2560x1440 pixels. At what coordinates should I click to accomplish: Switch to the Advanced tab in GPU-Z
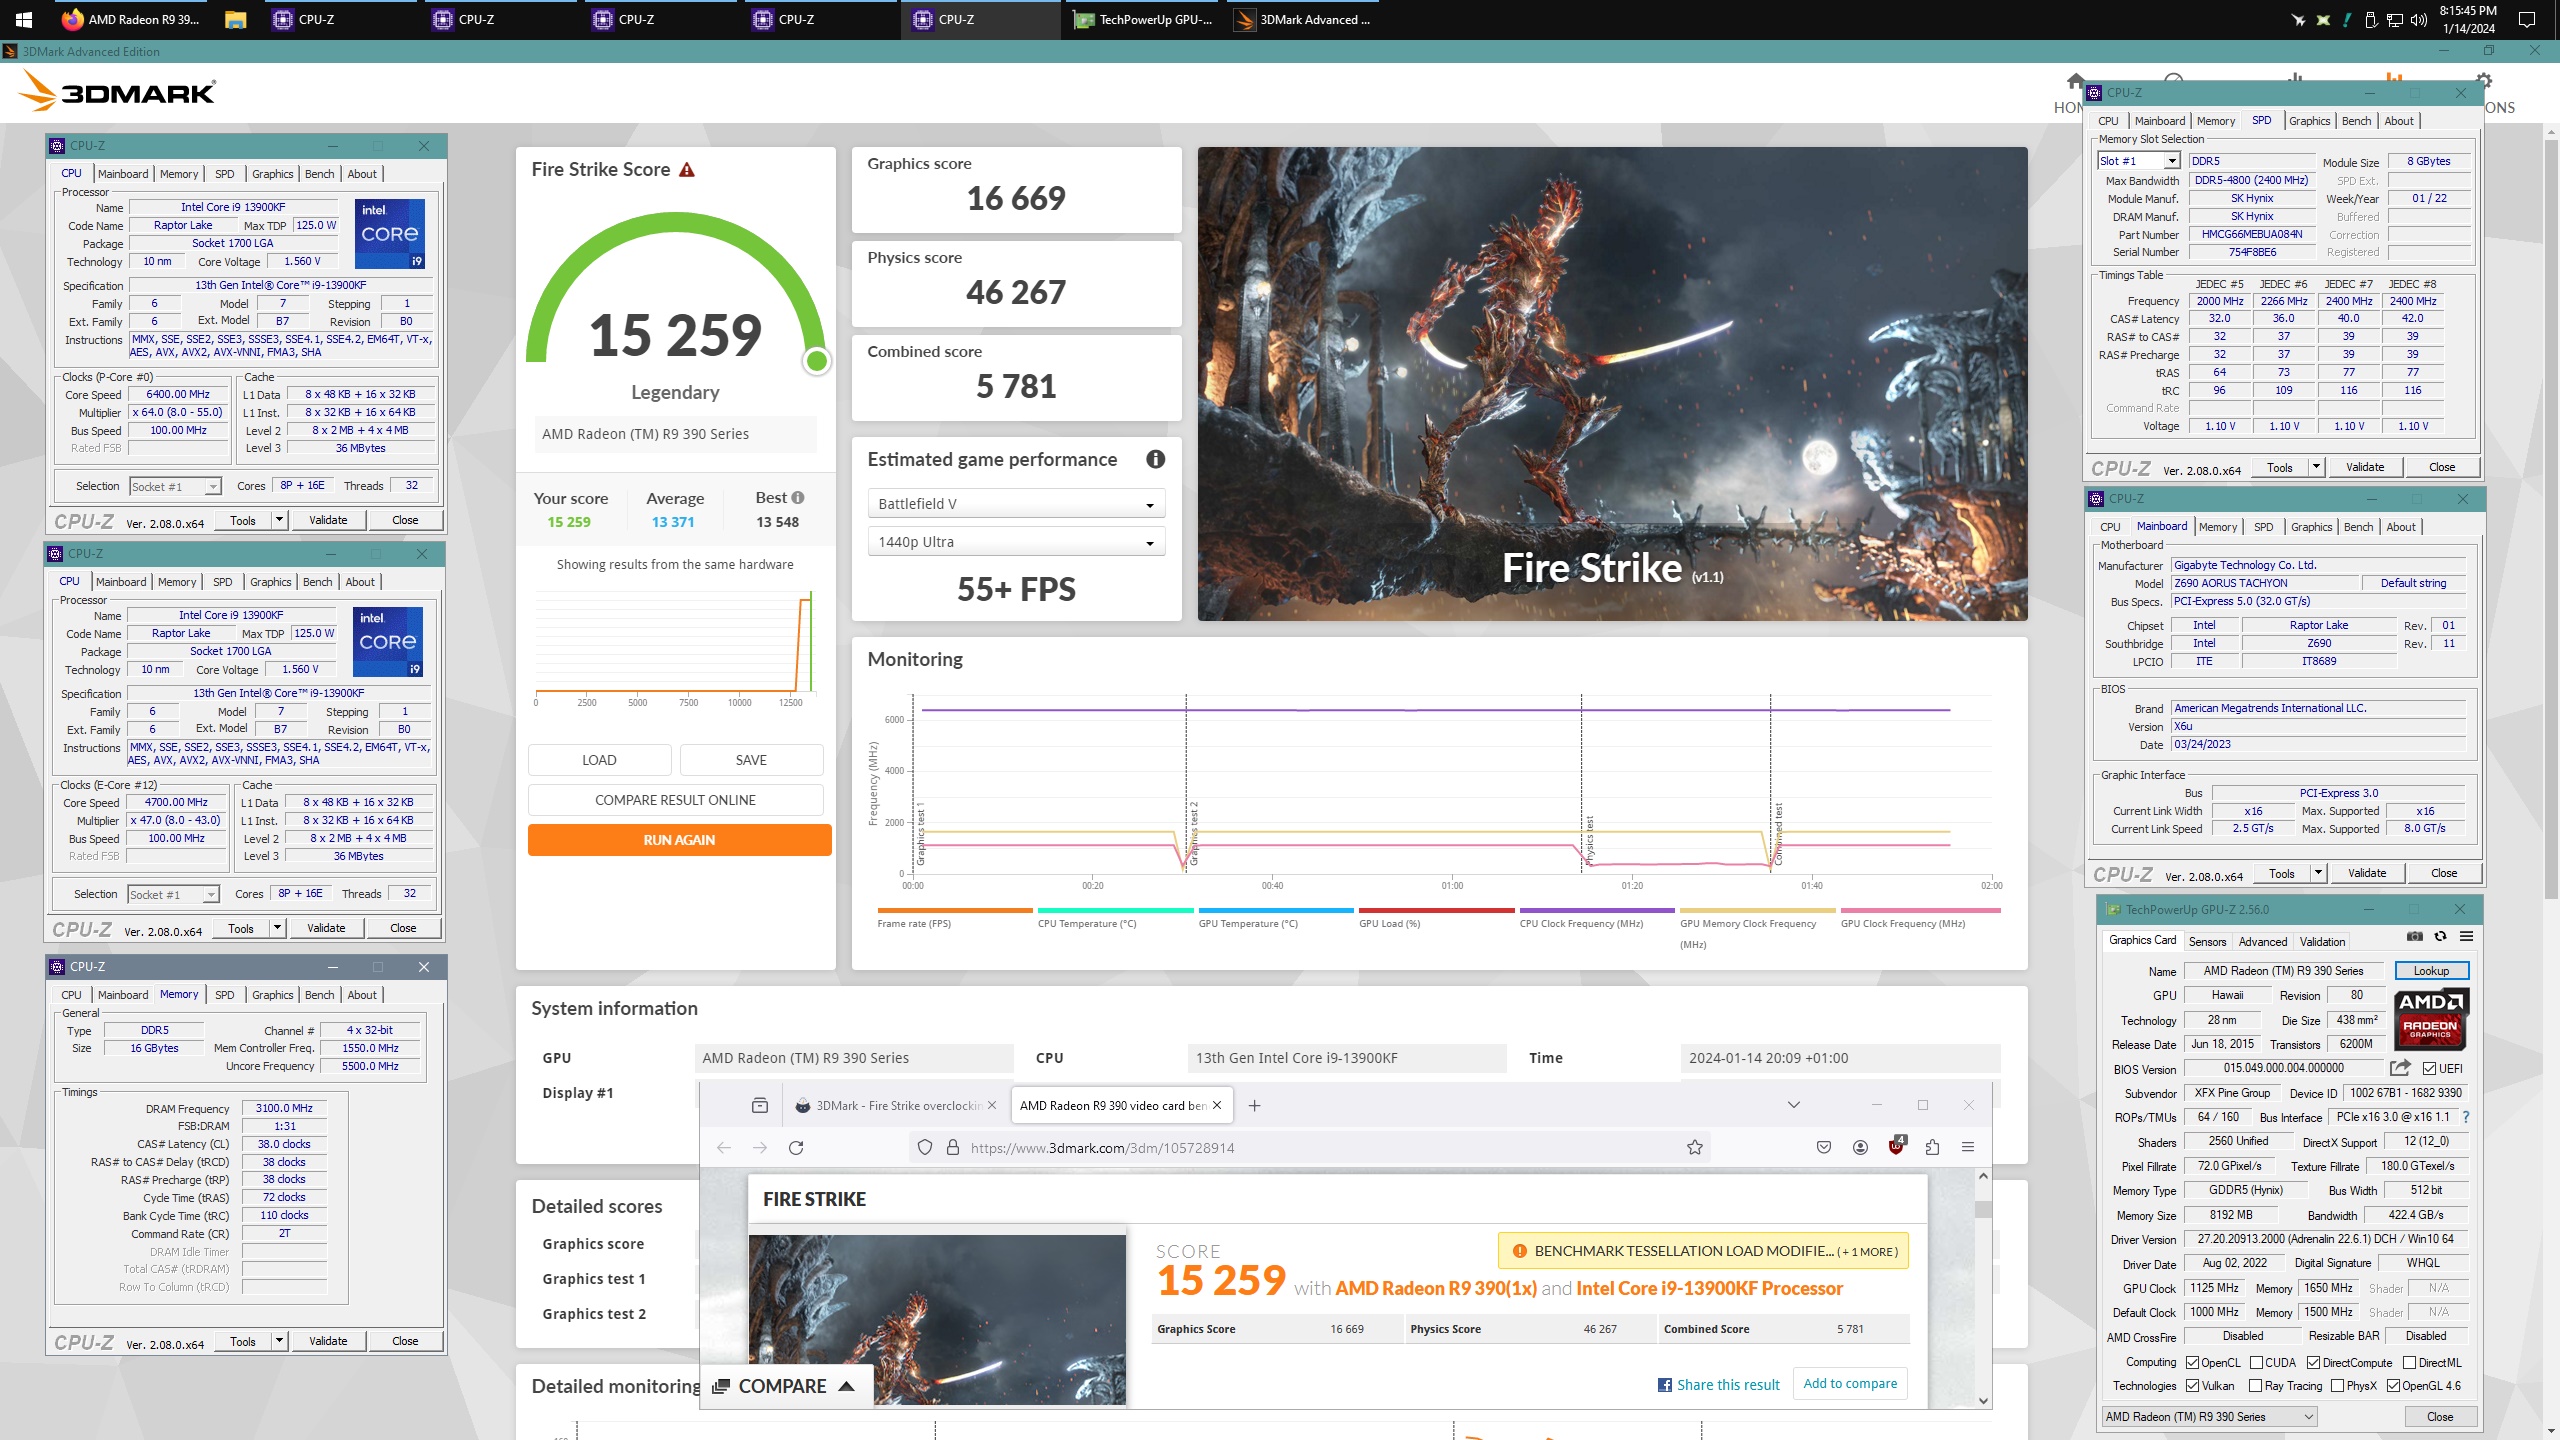[2262, 941]
